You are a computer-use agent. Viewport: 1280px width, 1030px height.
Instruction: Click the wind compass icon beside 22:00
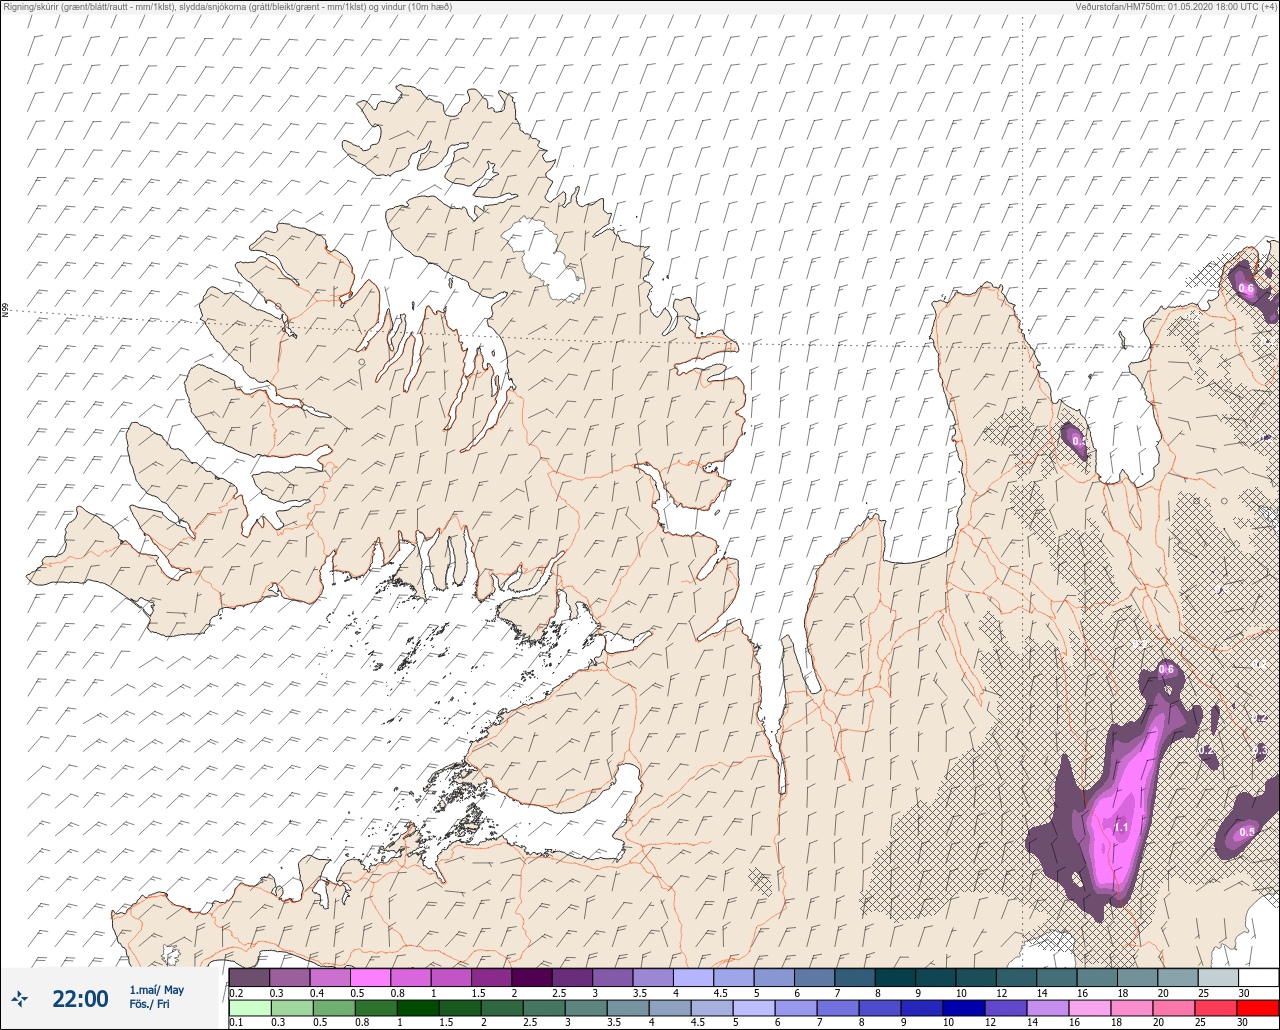[x=20, y=998]
